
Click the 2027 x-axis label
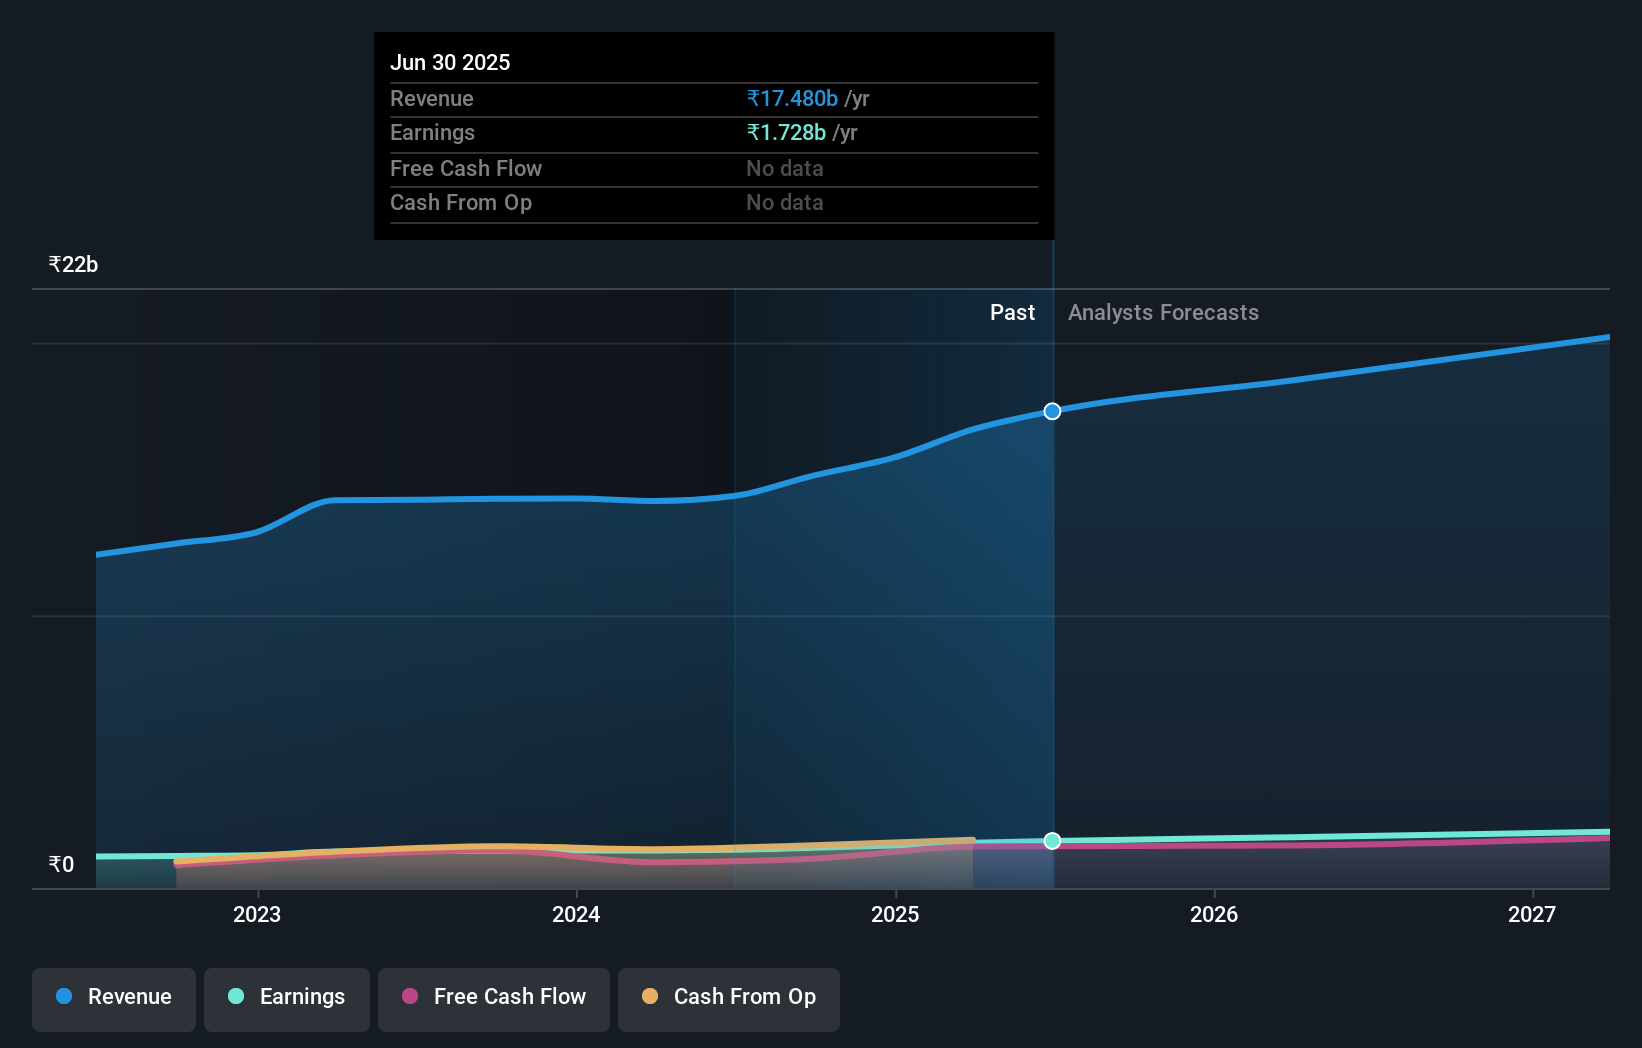point(1532,914)
